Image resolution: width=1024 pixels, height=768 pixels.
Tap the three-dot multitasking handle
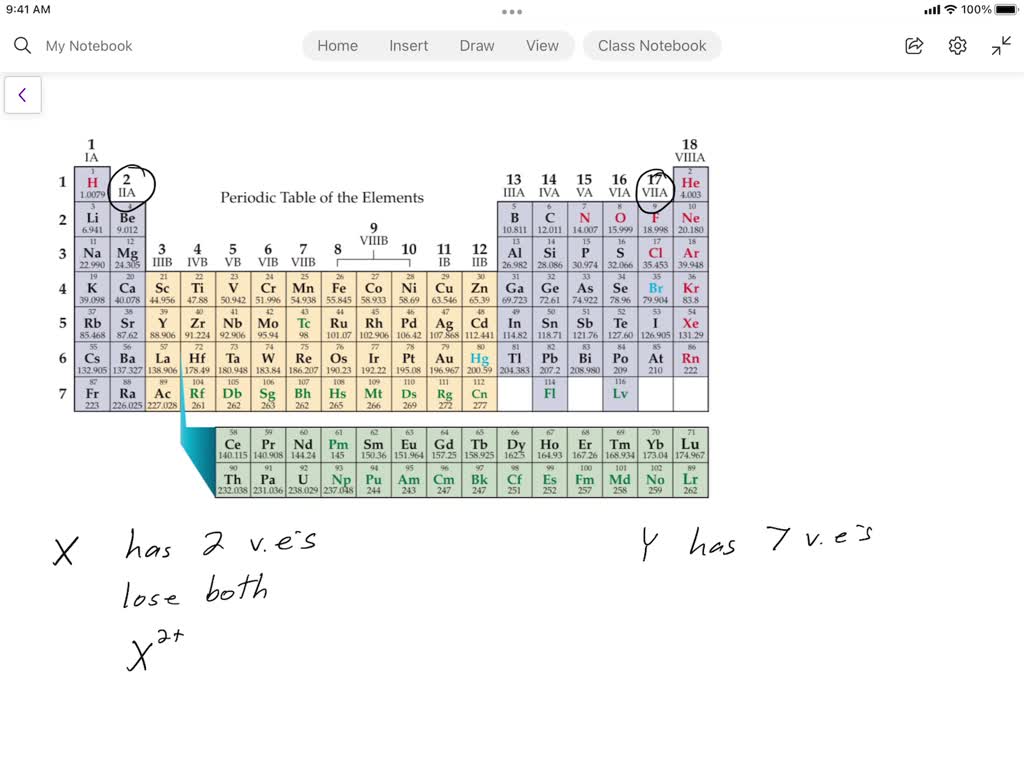pos(512,12)
